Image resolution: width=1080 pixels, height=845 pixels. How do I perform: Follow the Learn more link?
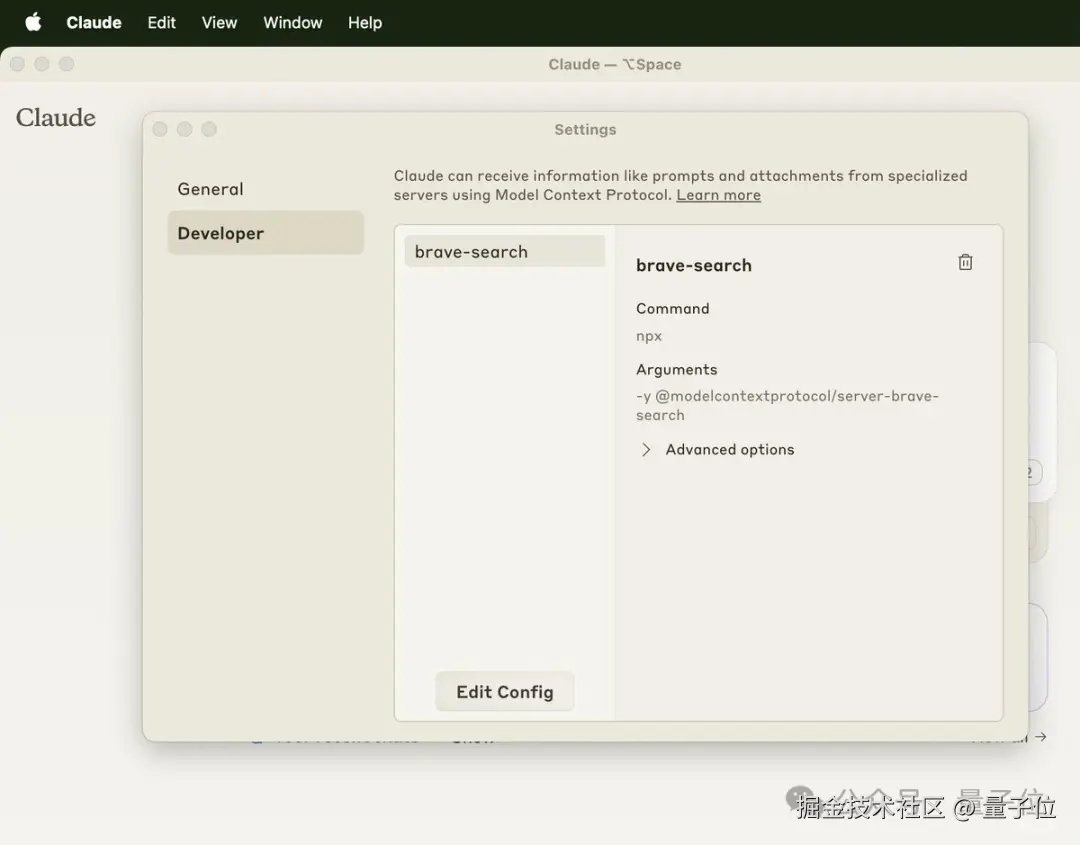click(x=718, y=195)
